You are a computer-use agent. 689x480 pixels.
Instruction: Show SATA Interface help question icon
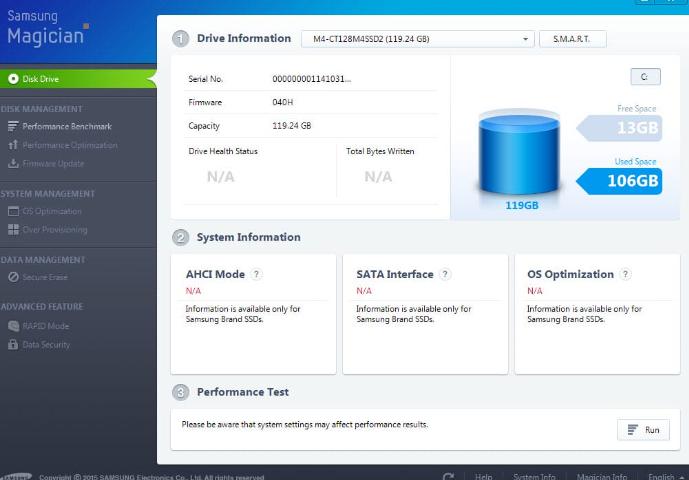[x=445, y=274]
